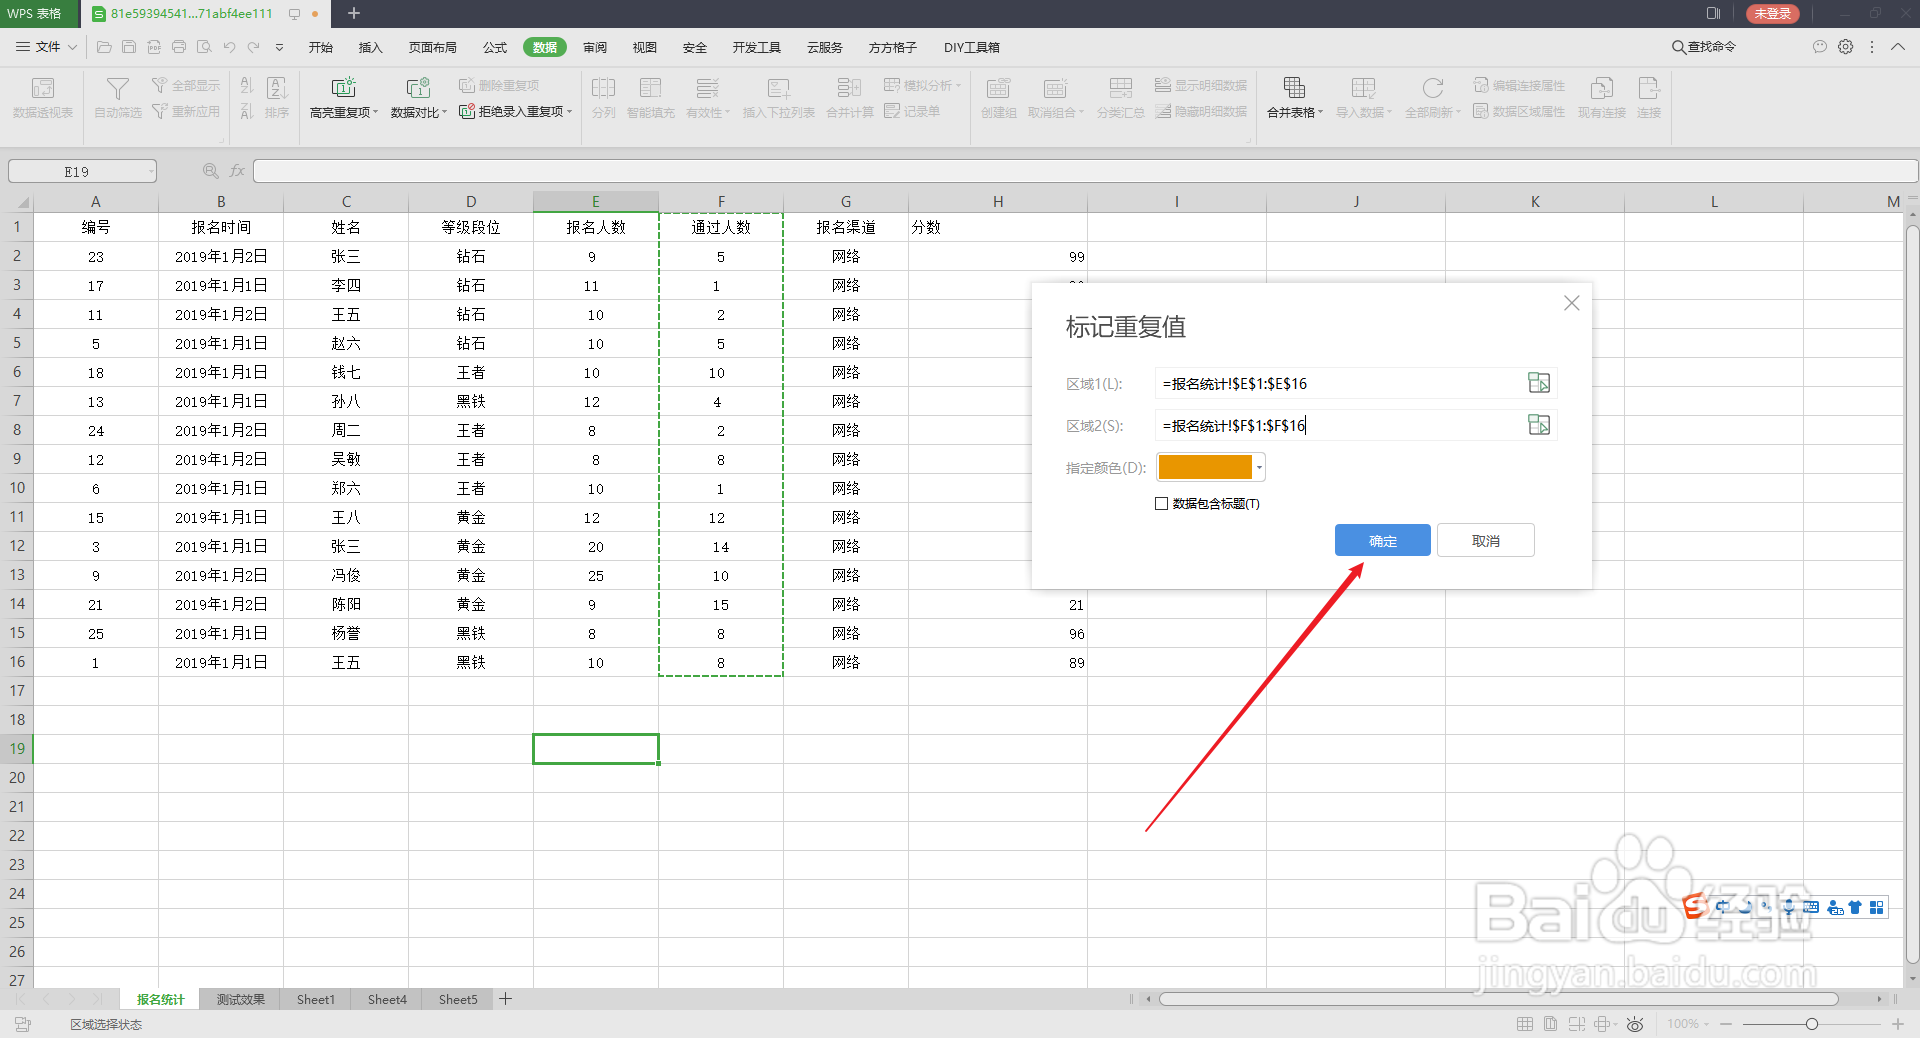Image resolution: width=1920 pixels, height=1038 pixels.
Task: Switch to normal view in status bar
Action: pyautogui.click(x=1525, y=1024)
